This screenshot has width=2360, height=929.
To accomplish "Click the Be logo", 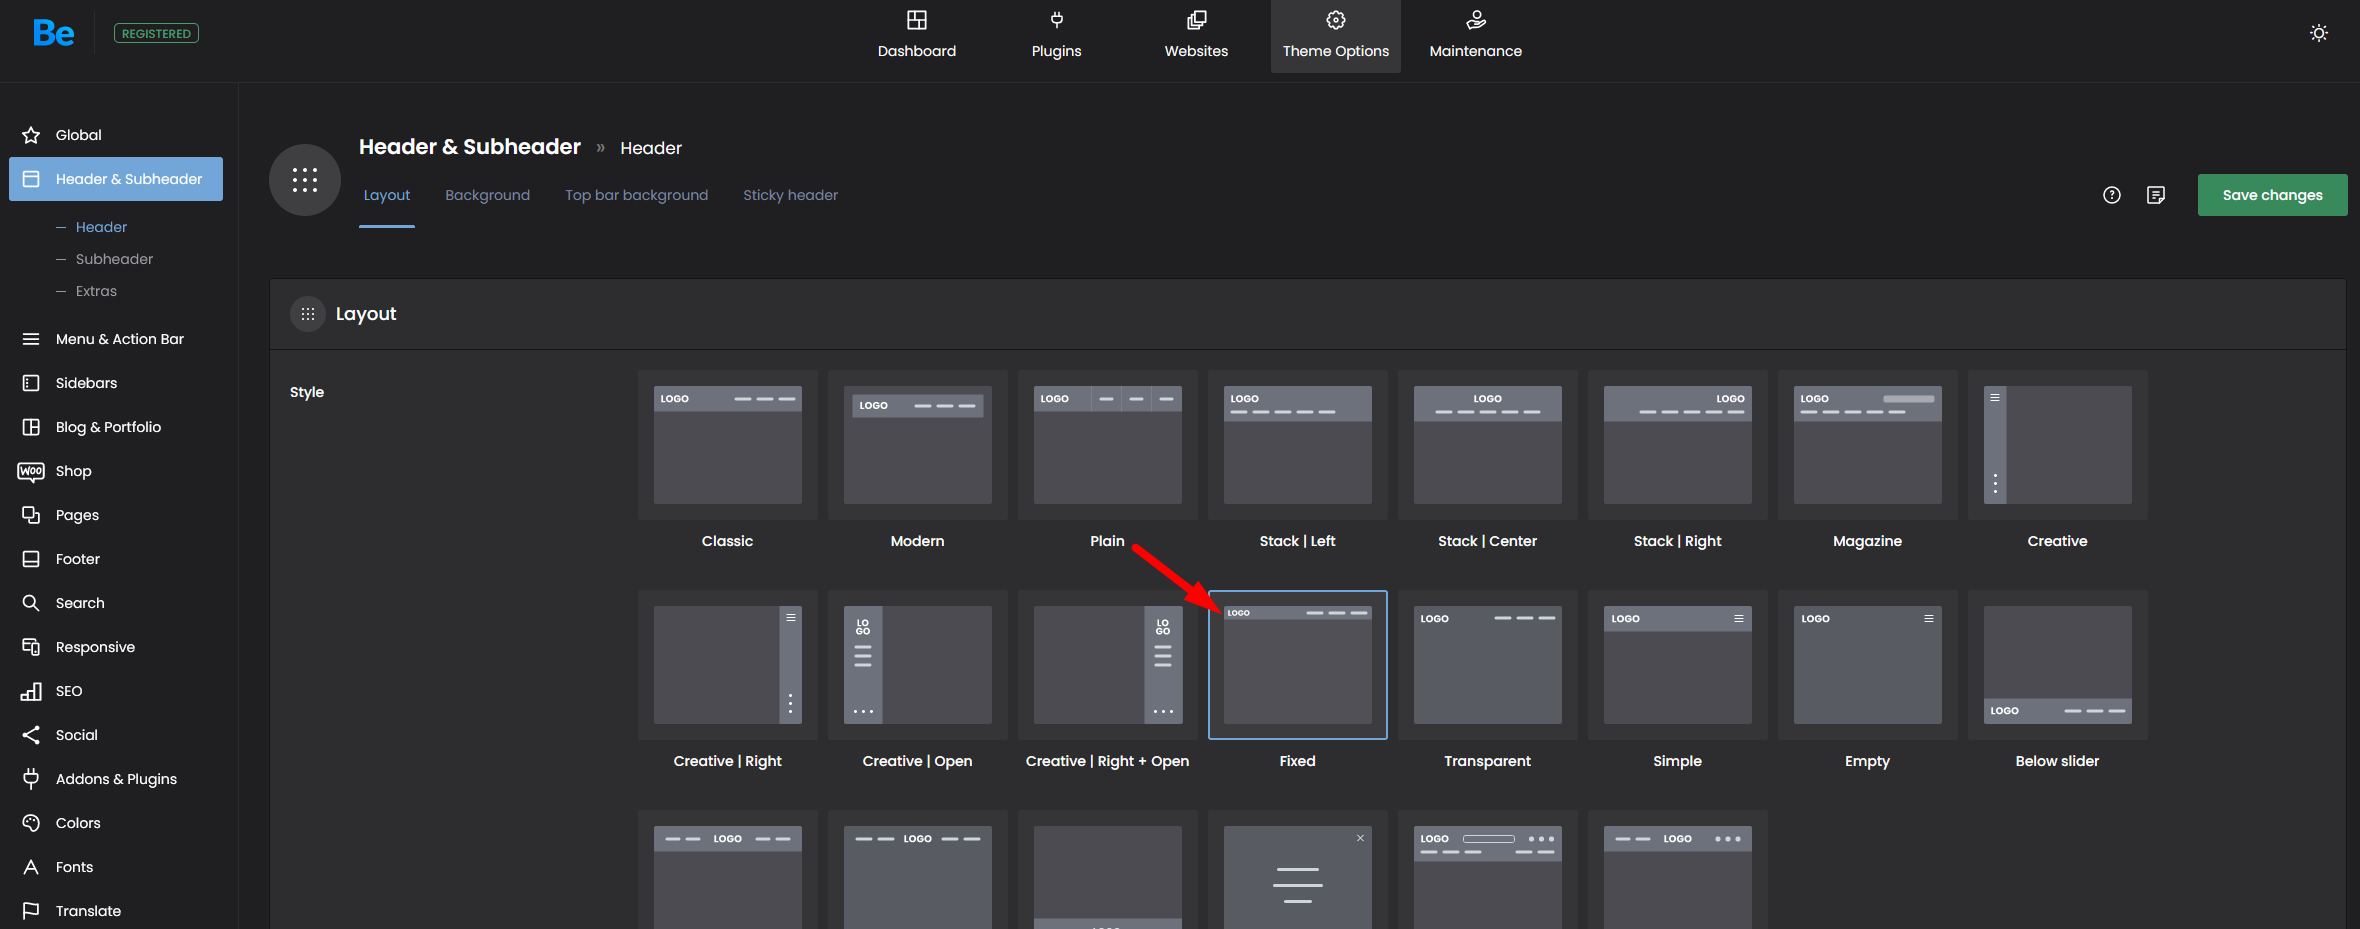I will 53,33.
